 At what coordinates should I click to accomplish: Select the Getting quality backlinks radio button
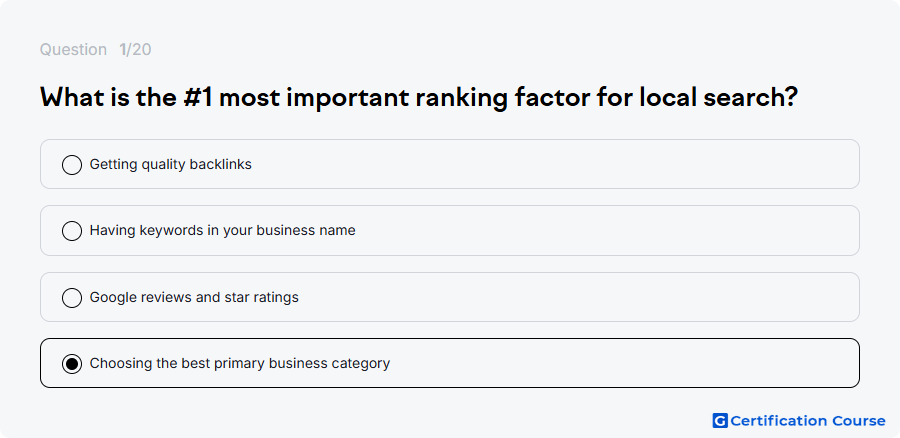tap(72, 164)
